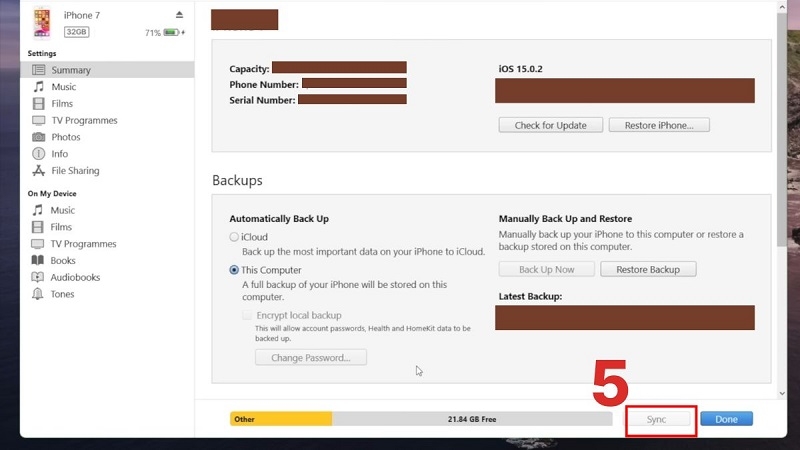Click the Photos camera icon in sidebar
Image resolution: width=800 pixels, height=450 pixels.
(39, 137)
